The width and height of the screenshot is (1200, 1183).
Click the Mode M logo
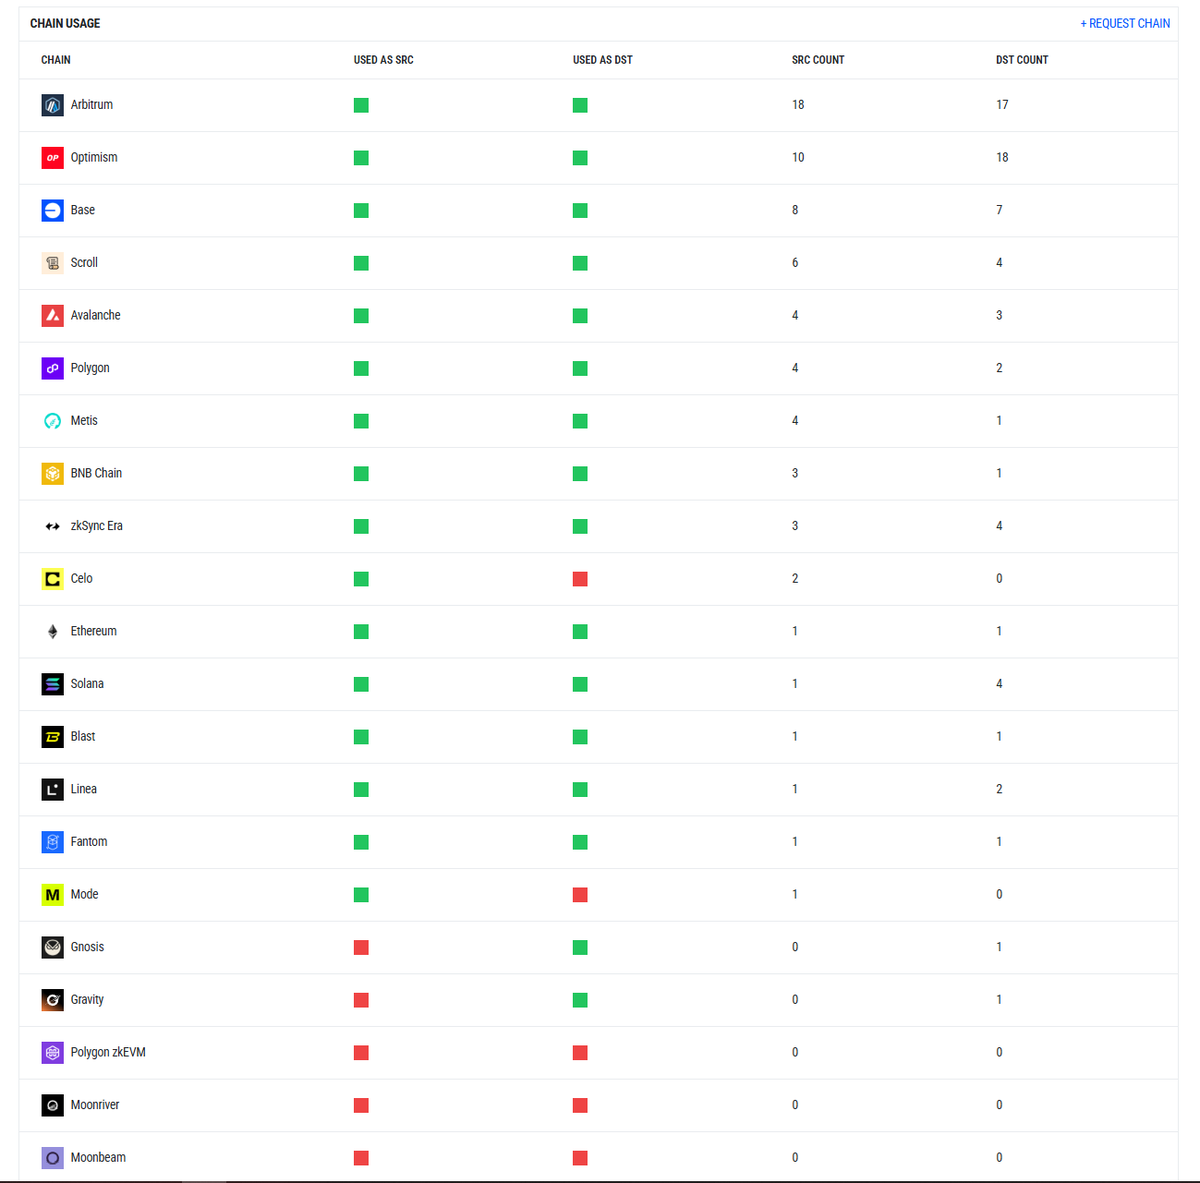coord(52,894)
